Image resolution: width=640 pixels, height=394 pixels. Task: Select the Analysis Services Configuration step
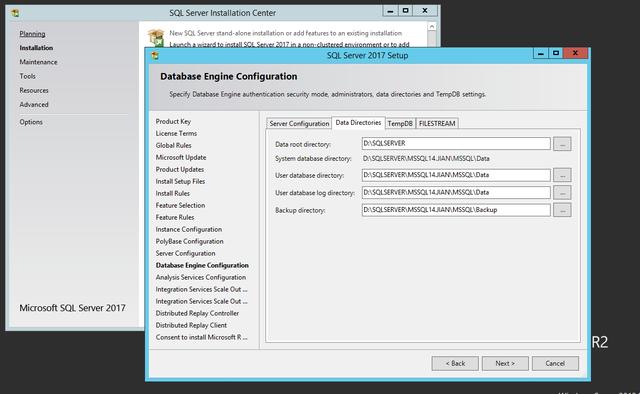[x=201, y=277]
